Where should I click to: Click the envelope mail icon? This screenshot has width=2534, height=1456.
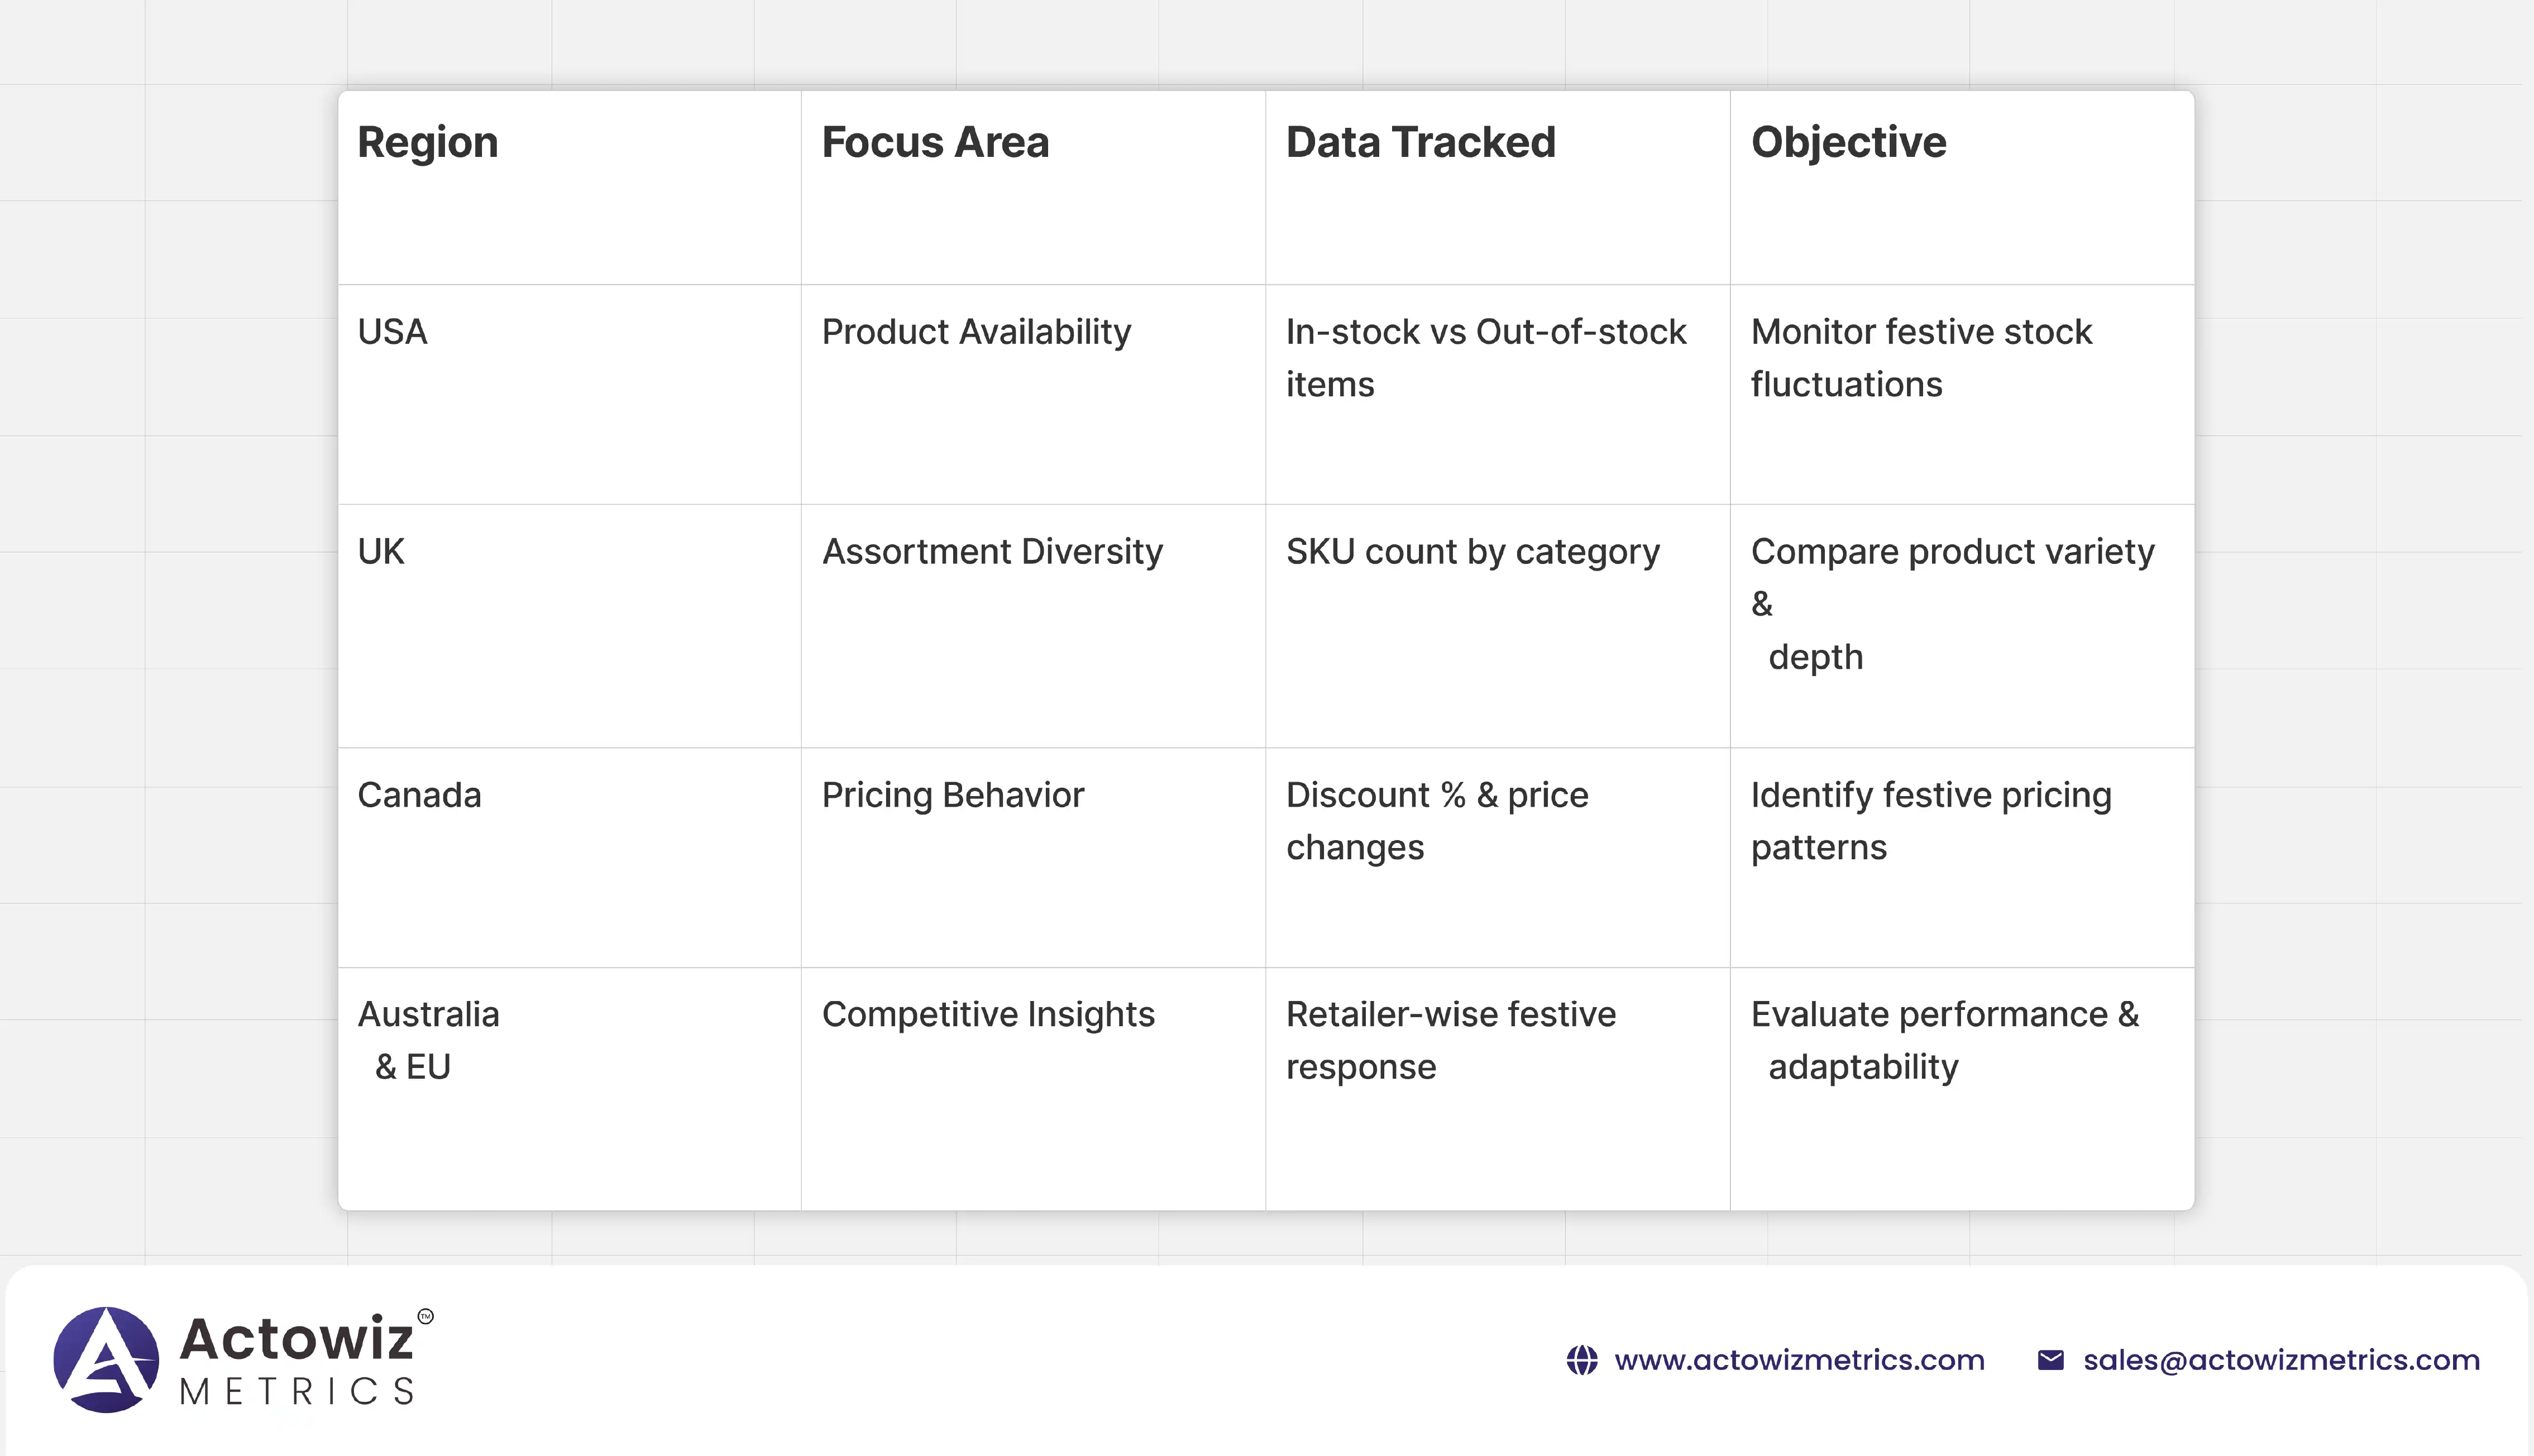click(2050, 1360)
